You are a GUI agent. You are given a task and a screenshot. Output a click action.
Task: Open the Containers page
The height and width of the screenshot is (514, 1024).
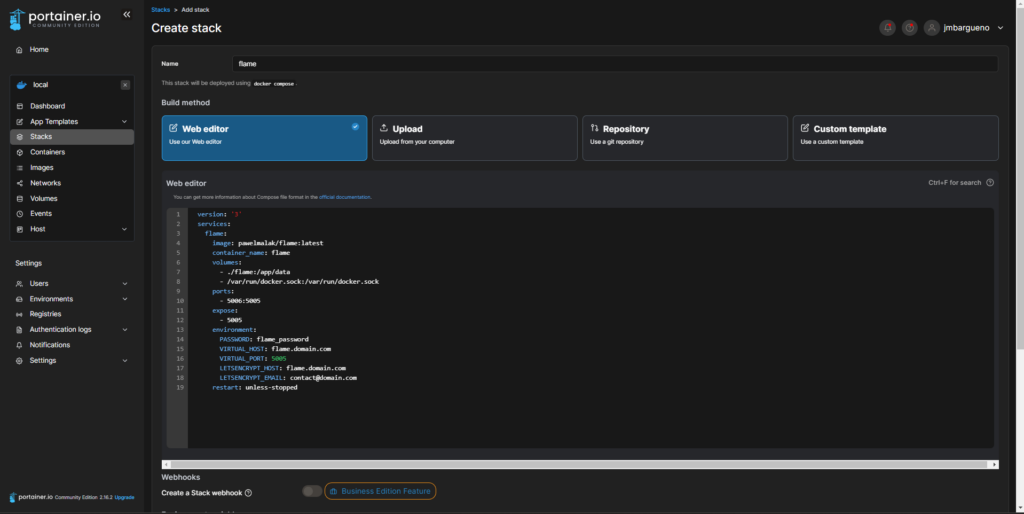(47, 152)
